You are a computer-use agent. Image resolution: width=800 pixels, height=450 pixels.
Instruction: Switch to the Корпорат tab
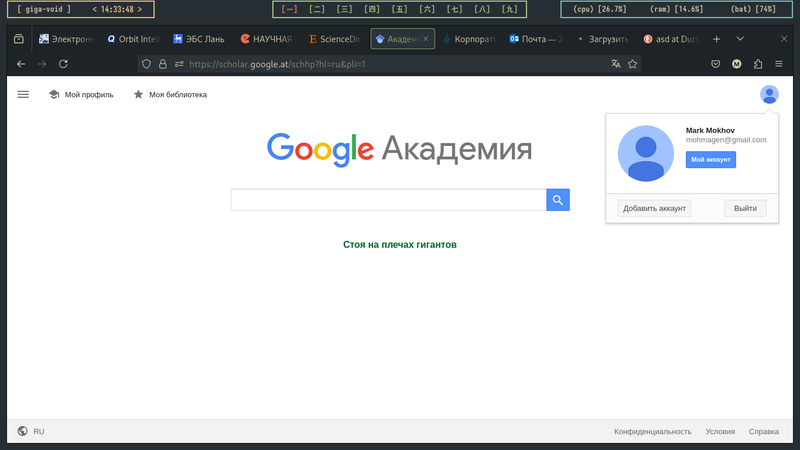click(x=470, y=39)
